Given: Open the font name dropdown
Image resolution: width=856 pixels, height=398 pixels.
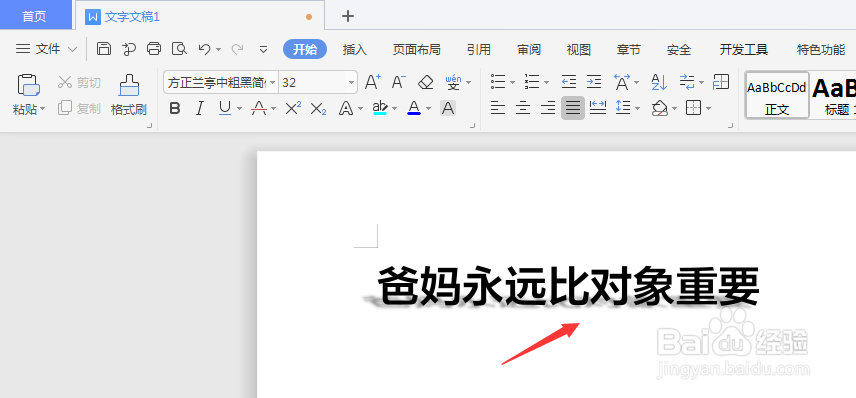Looking at the screenshot, I should point(272,82).
